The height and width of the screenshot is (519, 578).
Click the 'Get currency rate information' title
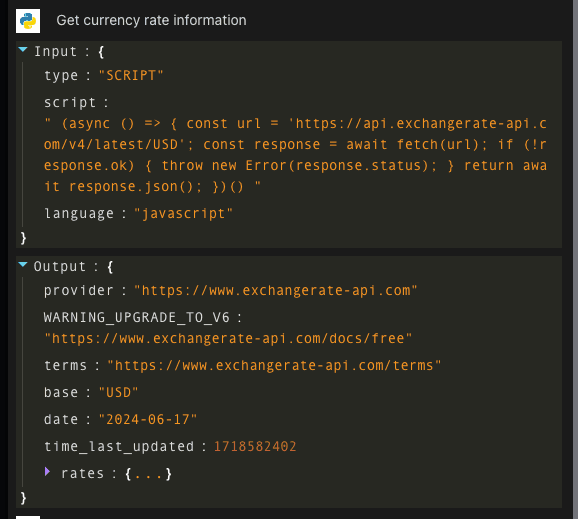tap(151, 20)
